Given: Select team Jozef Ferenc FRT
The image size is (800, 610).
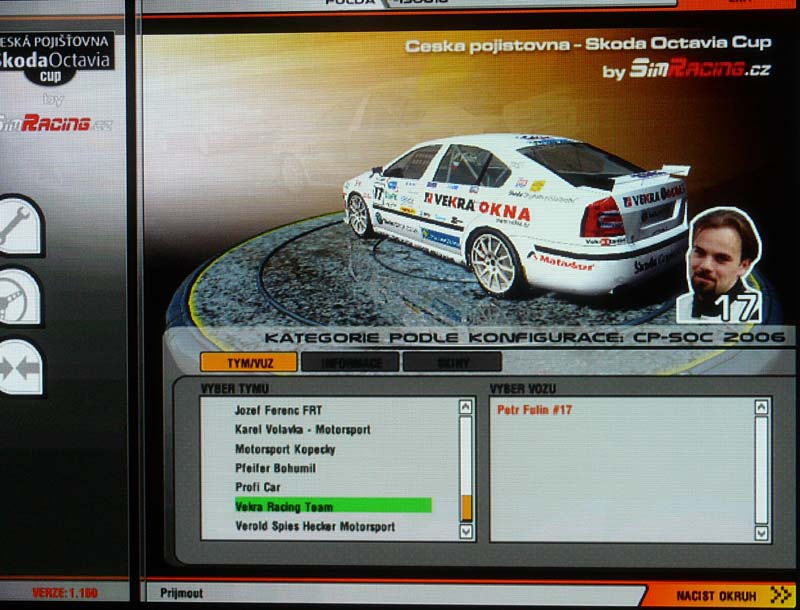Looking at the screenshot, I should point(278,410).
